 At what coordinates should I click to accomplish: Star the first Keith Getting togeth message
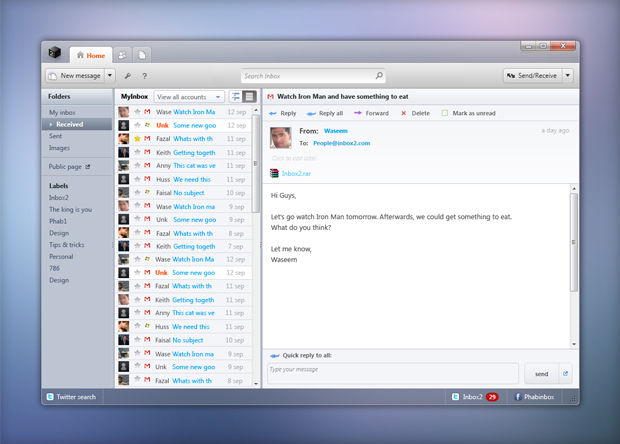(x=137, y=152)
